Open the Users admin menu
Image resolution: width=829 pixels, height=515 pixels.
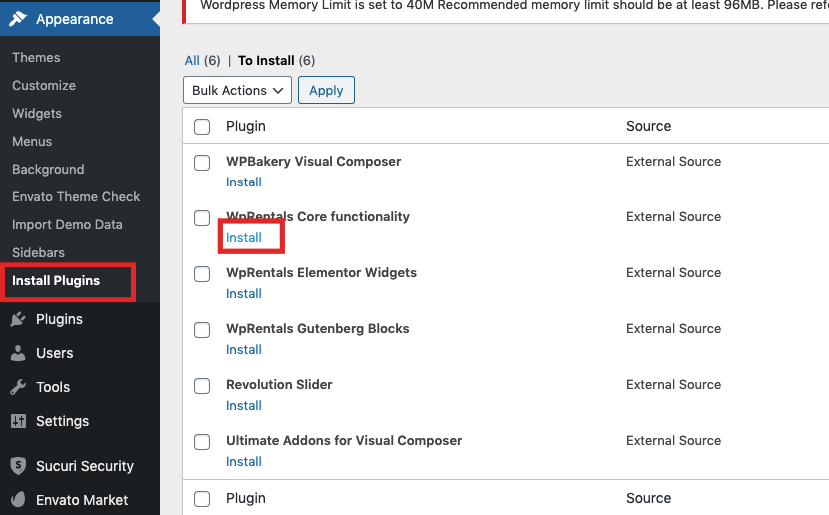tap(80, 353)
